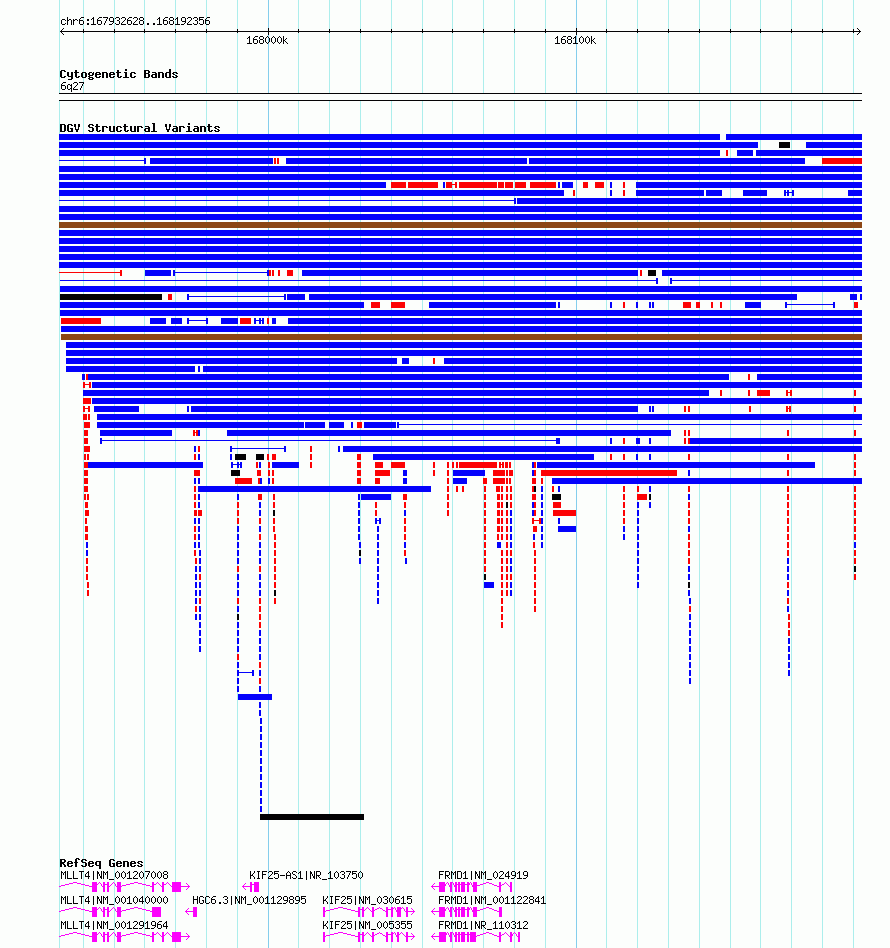Click the wide black variant bar at left edge

111,297
